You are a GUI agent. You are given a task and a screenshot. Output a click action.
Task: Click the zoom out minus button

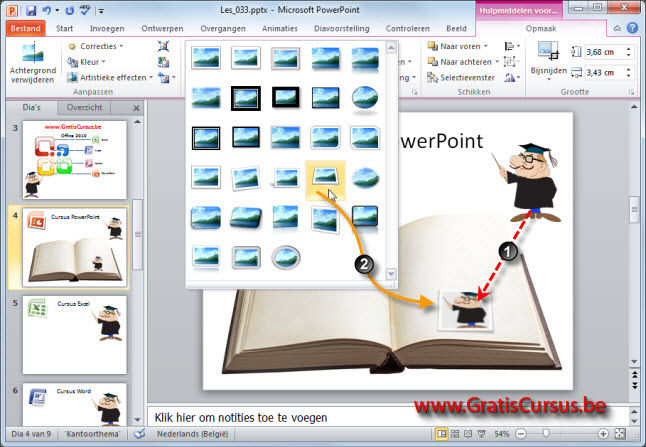tap(521, 433)
